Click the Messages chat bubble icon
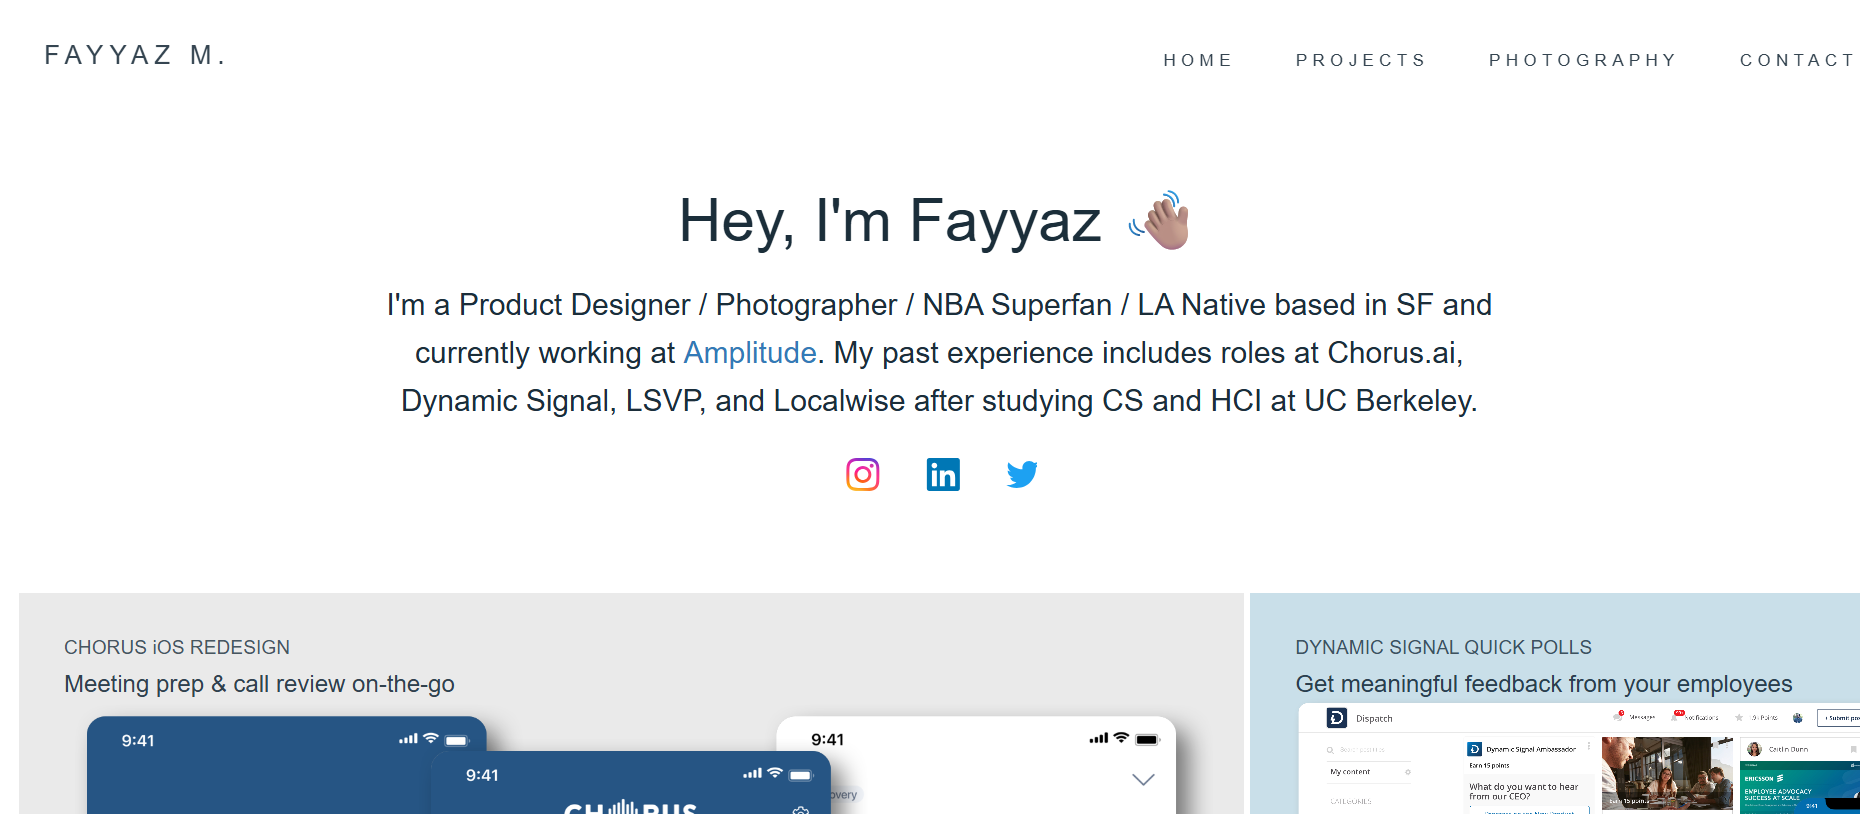The image size is (1876, 814). 1618,717
